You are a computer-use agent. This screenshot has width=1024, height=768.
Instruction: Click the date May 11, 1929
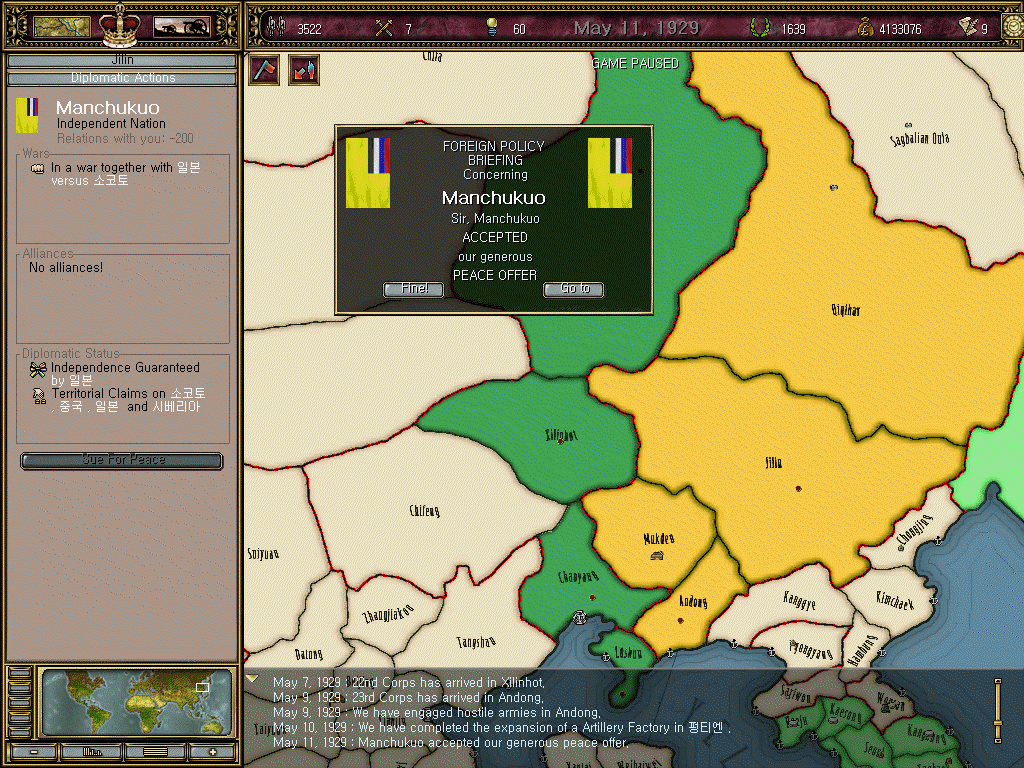coord(636,28)
